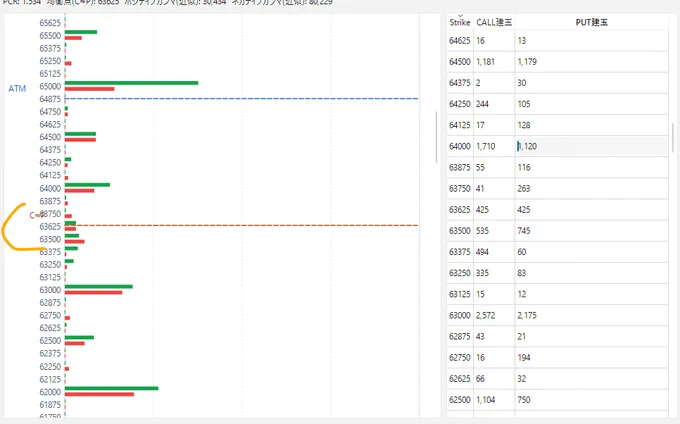This screenshot has width=680, height=424.
Task: Select Strike cell 64625 in the table
Action: [460, 41]
